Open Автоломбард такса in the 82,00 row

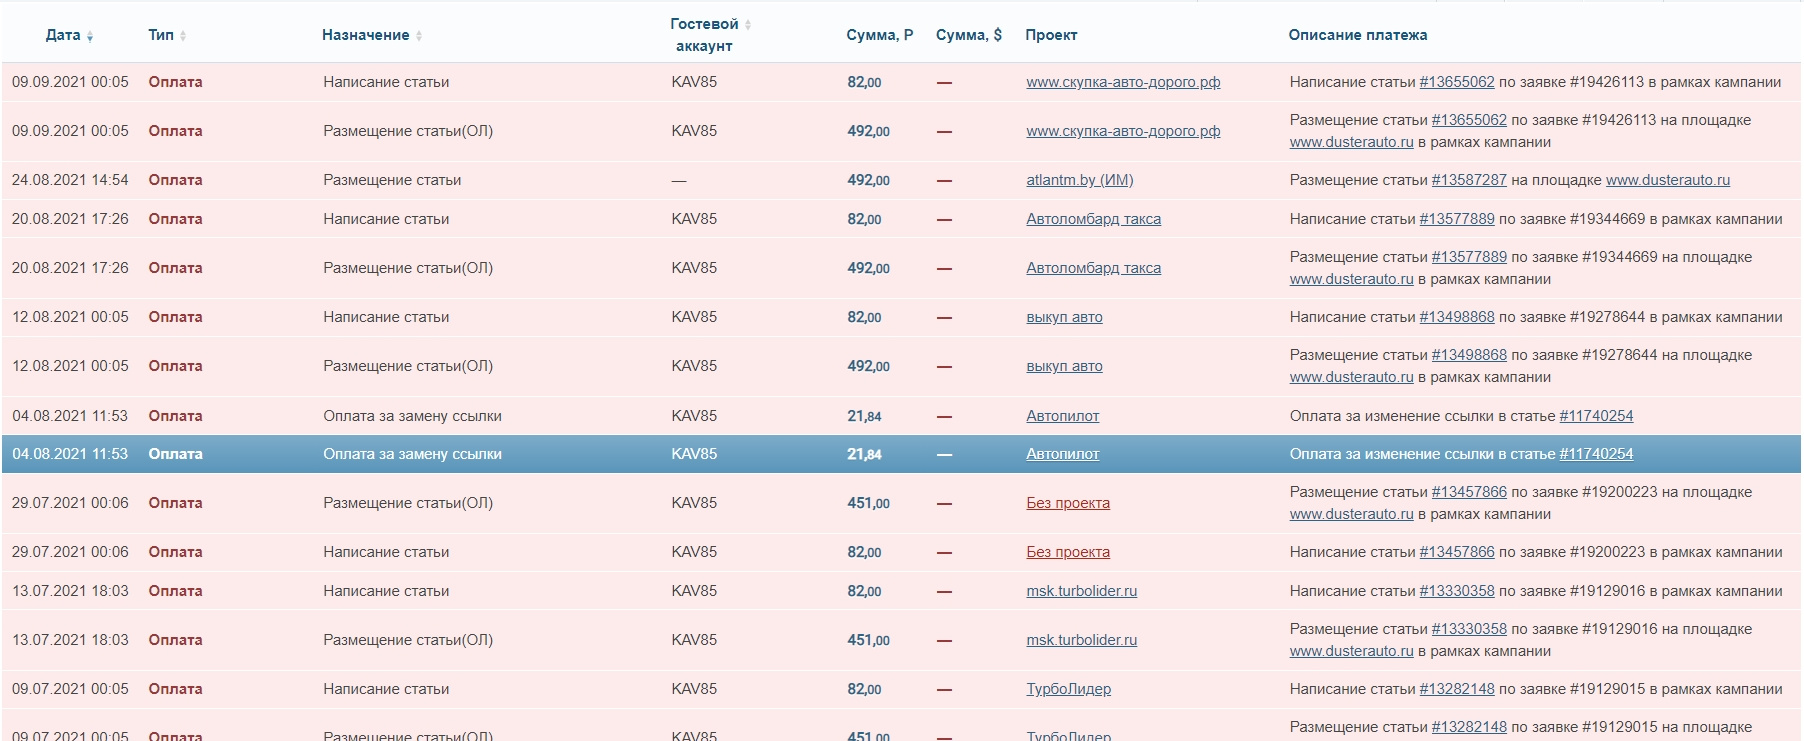click(1093, 219)
